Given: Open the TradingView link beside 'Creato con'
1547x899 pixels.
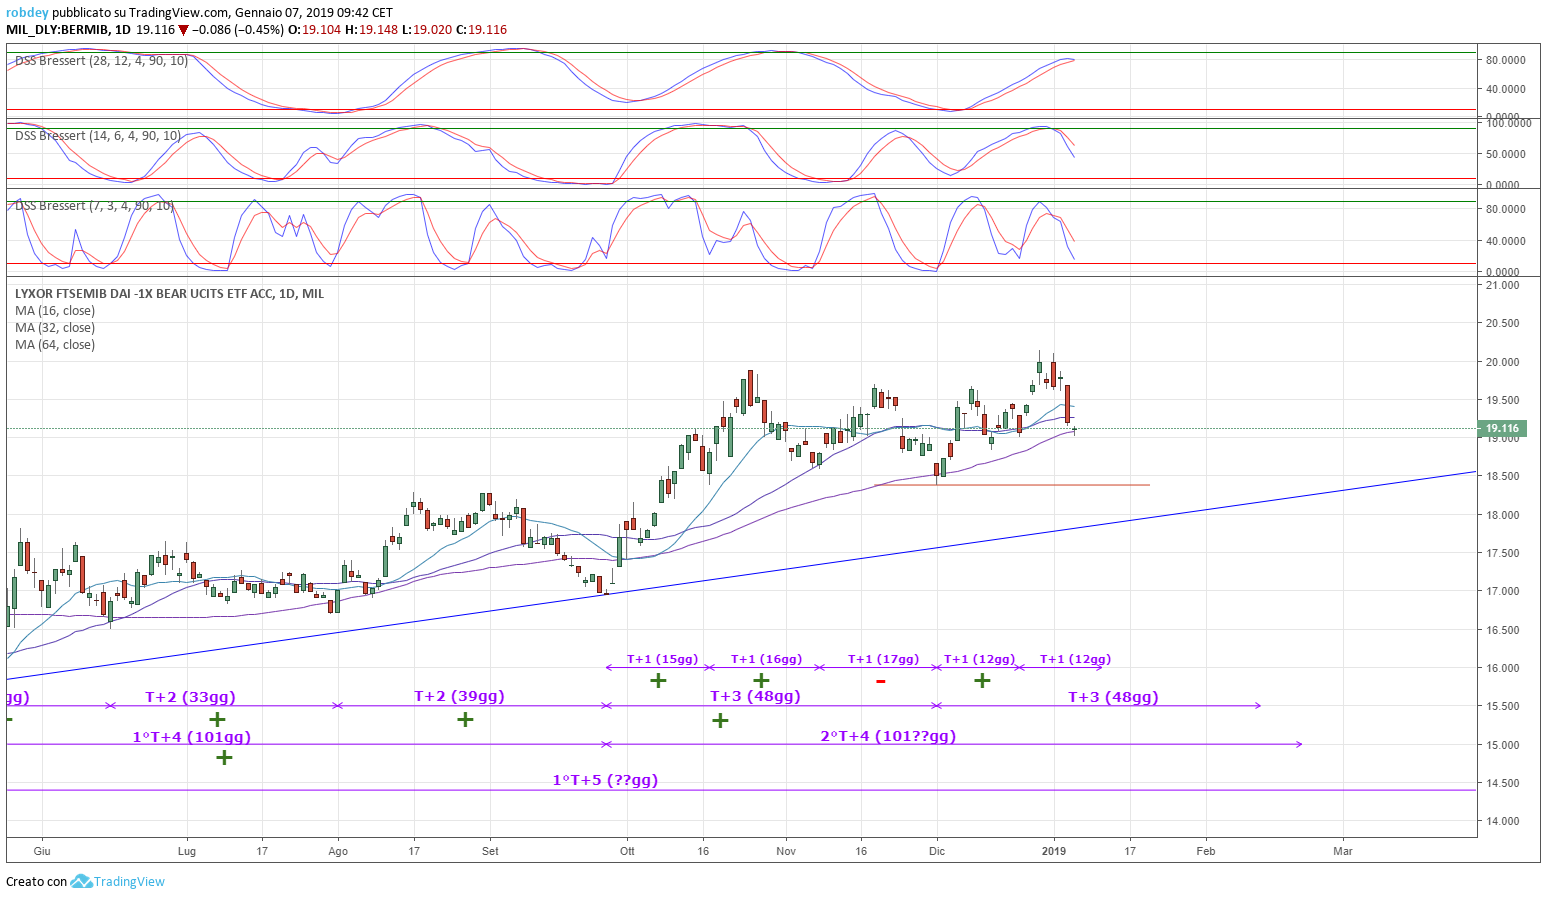Looking at the screenshot, I should tap(129, 881).
